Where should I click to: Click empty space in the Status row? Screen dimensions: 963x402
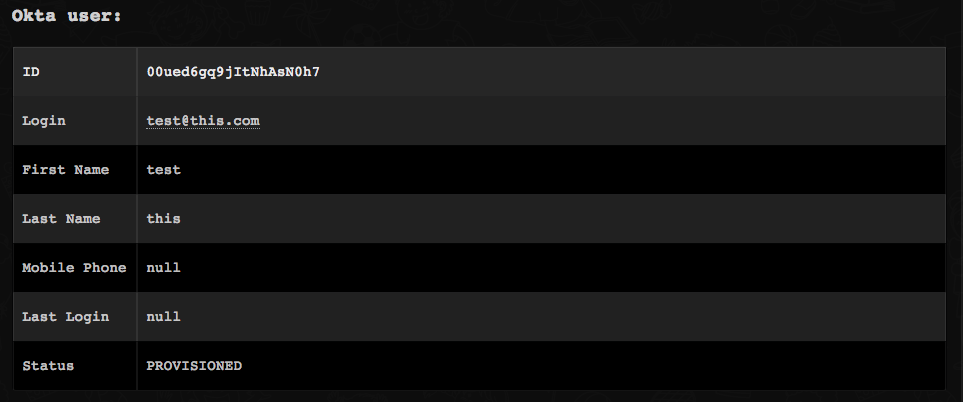point(600,366)
